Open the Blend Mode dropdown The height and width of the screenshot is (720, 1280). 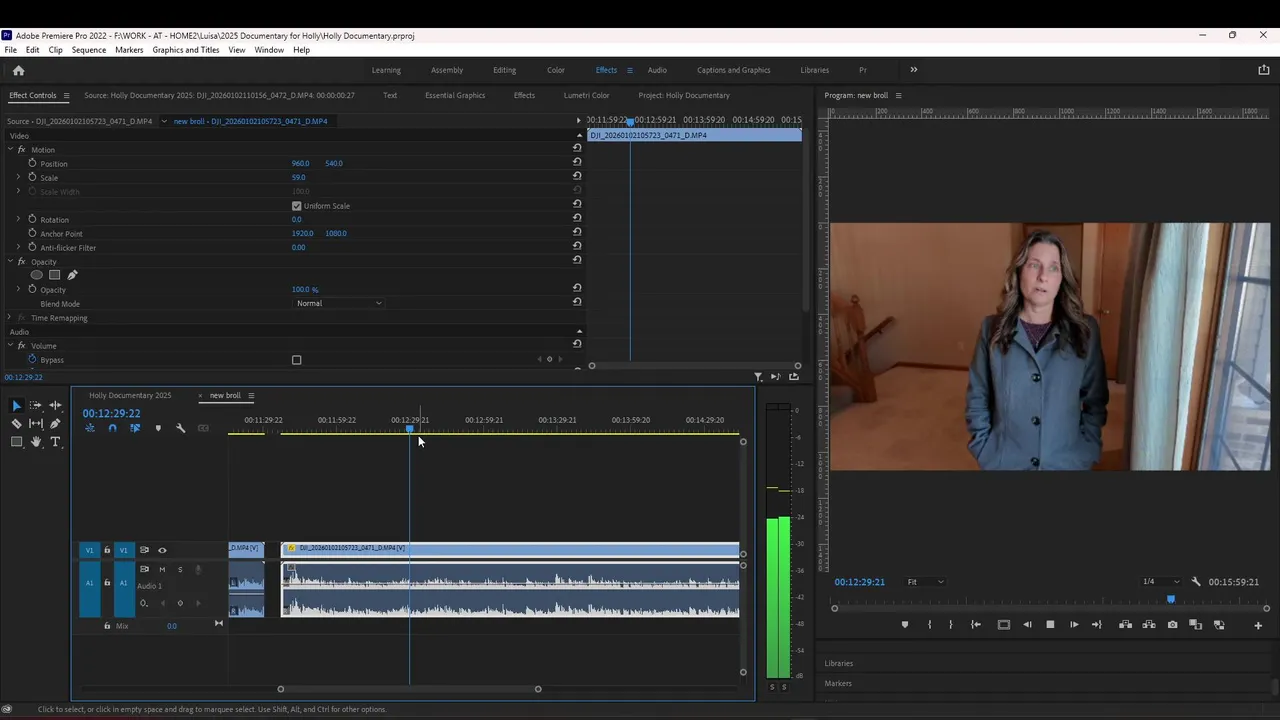338,303
